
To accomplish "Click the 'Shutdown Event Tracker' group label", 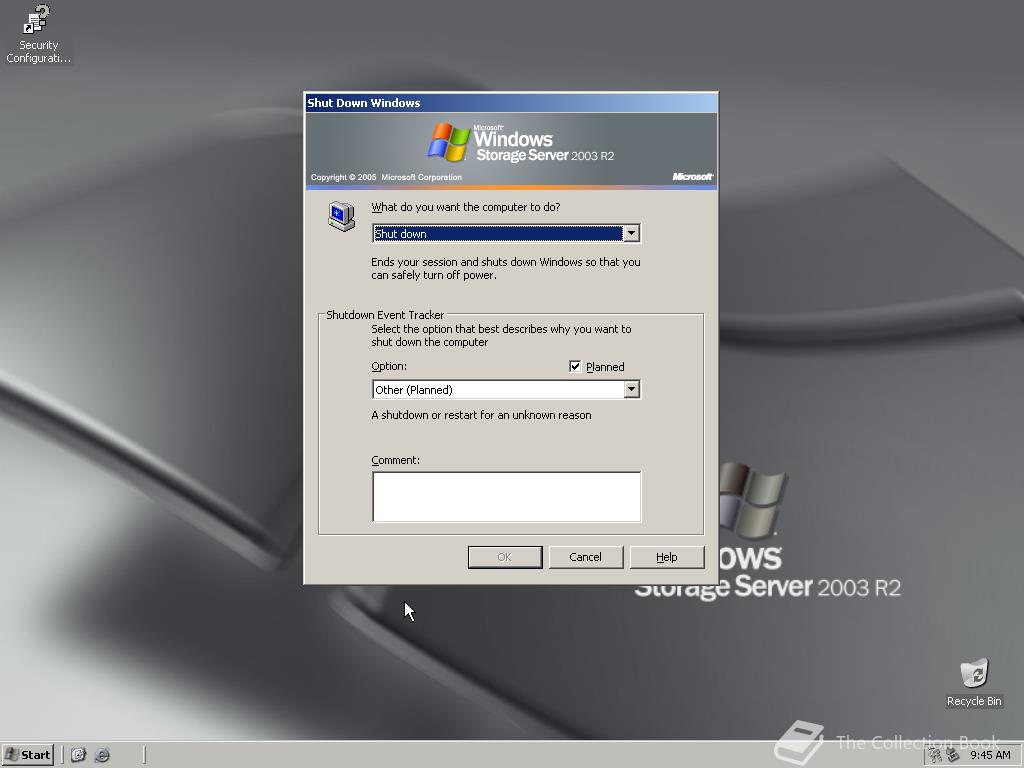I will [x=385, y=315].
